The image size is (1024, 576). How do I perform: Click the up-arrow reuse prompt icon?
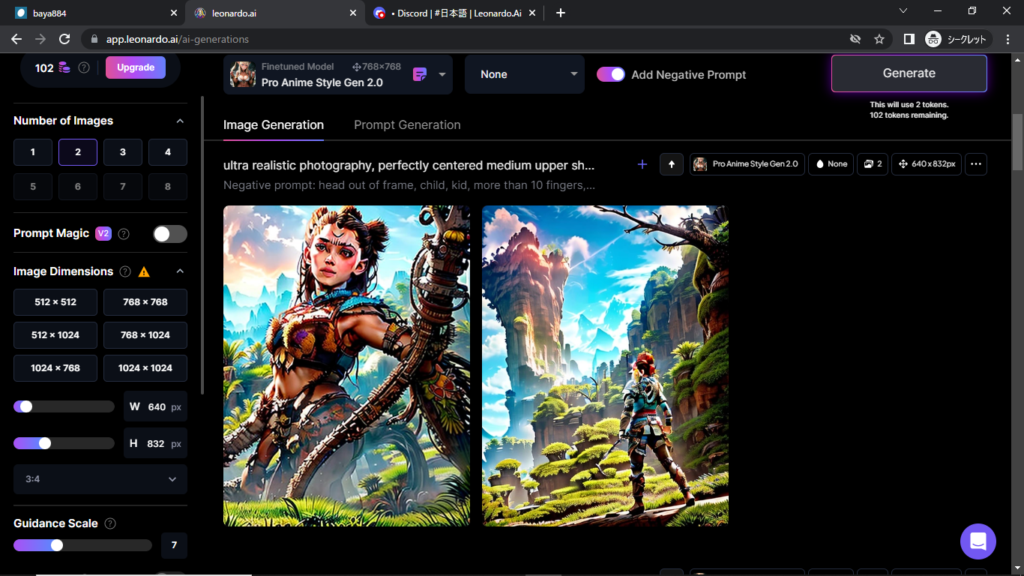pos(671,164)
